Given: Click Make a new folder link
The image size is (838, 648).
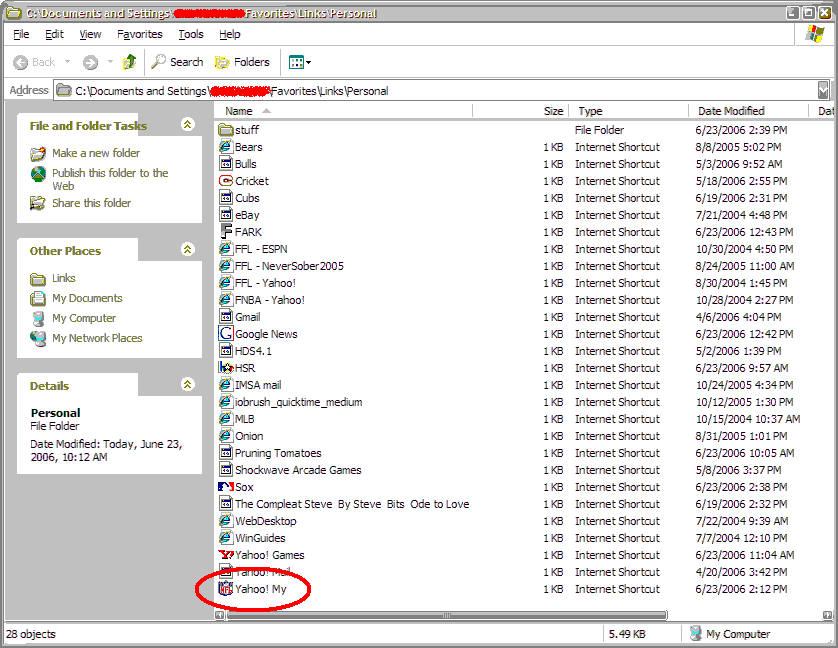Looking at the screenshot, I should coord(96,153).
